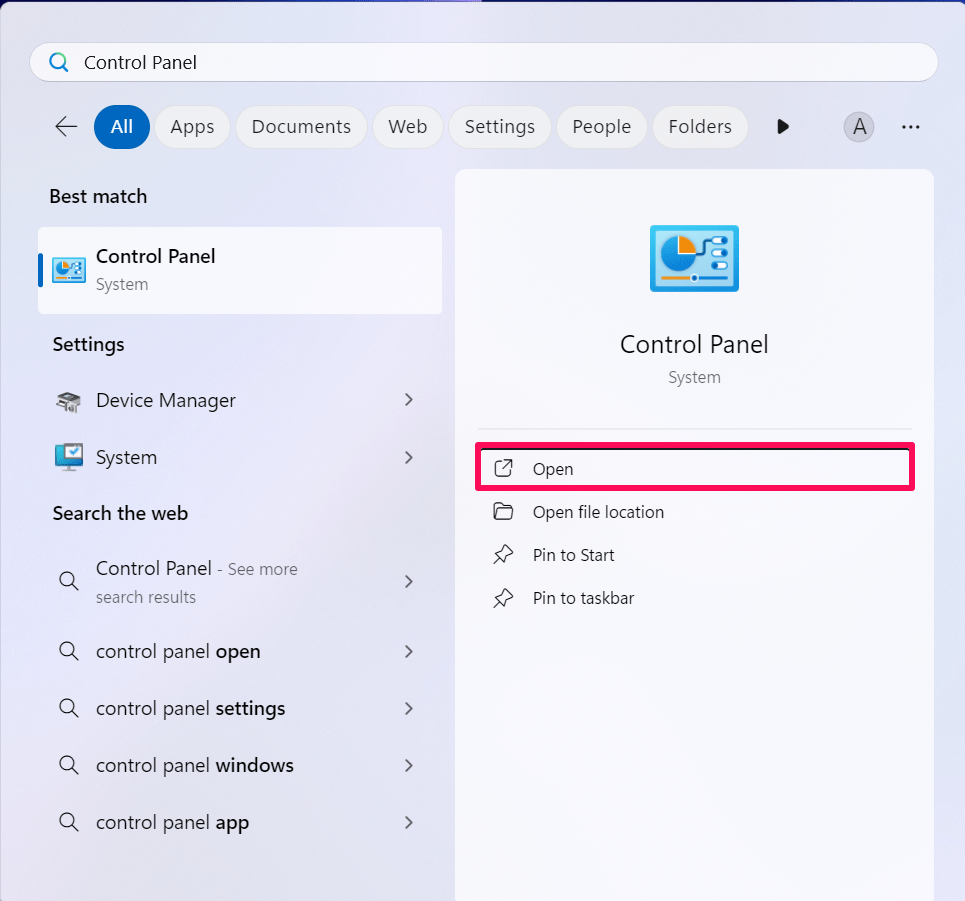This screenshot has width=965, height=901.
Task: Click the System monitor icon
Action: pyautogui.click(x=69, y=457)
